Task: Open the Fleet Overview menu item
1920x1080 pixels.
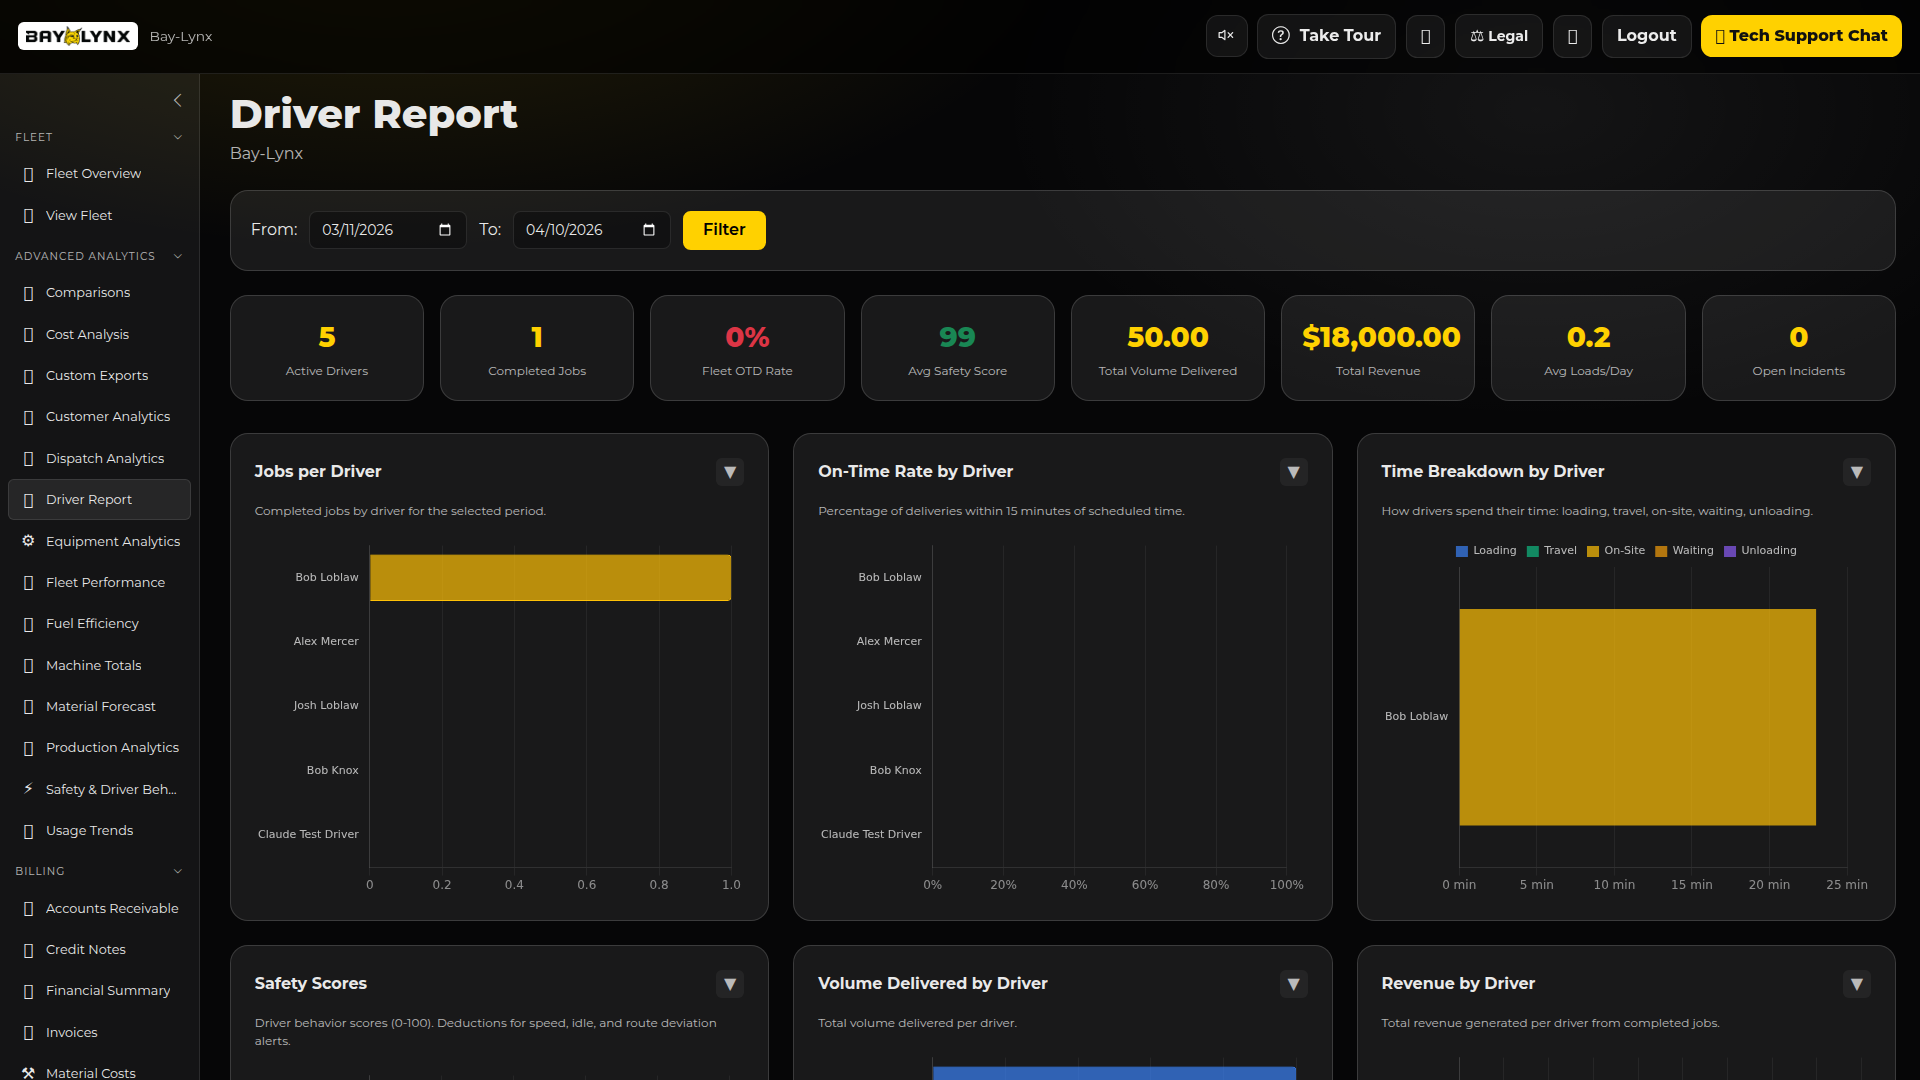Action: (93, 173)
